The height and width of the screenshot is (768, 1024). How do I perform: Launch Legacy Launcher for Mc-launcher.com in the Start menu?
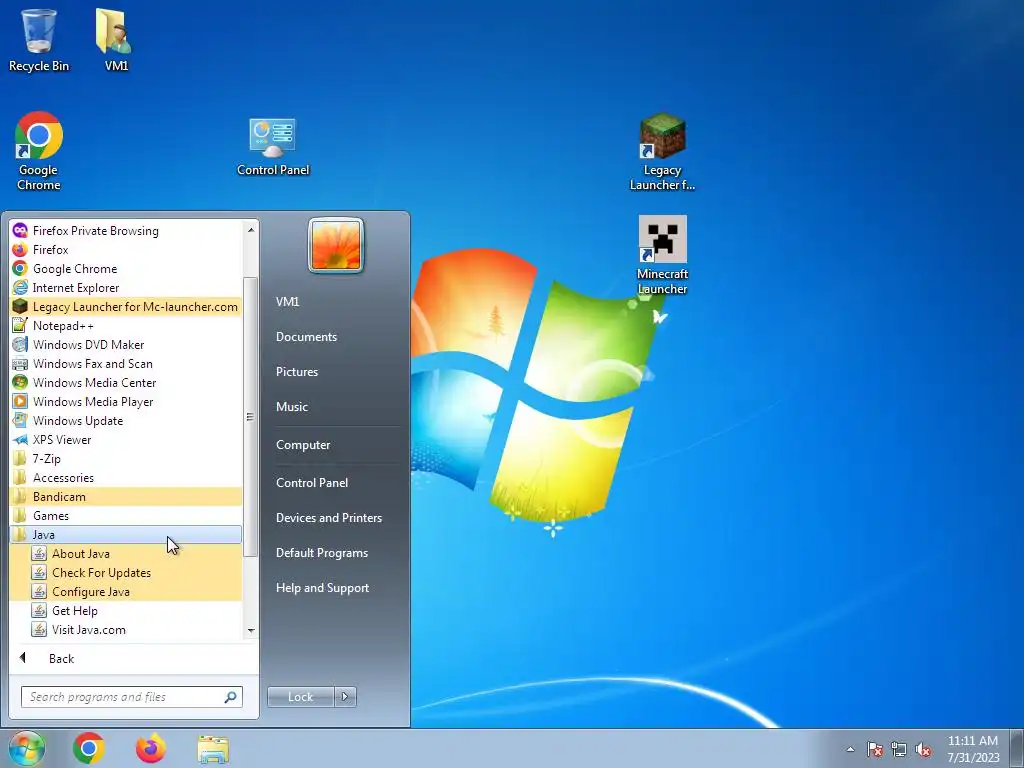[x=126, y=306]
